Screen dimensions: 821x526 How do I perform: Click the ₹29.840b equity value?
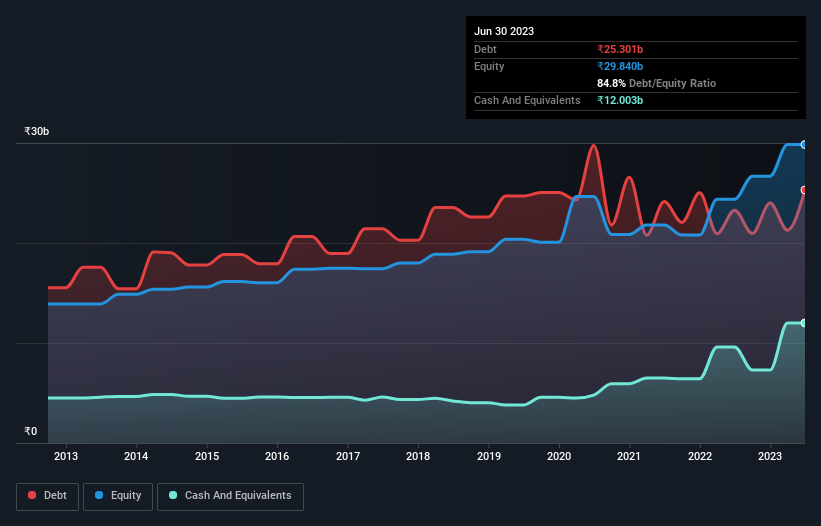(620, 66)
